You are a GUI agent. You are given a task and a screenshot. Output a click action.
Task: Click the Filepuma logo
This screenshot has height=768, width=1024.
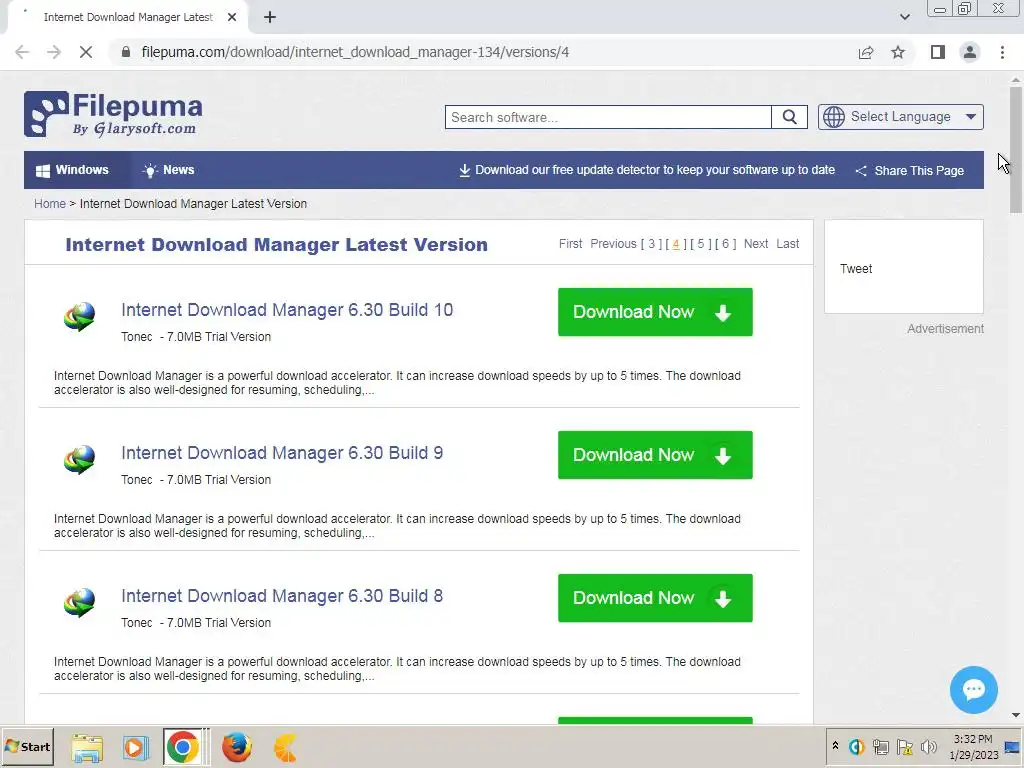pos(113,114)
